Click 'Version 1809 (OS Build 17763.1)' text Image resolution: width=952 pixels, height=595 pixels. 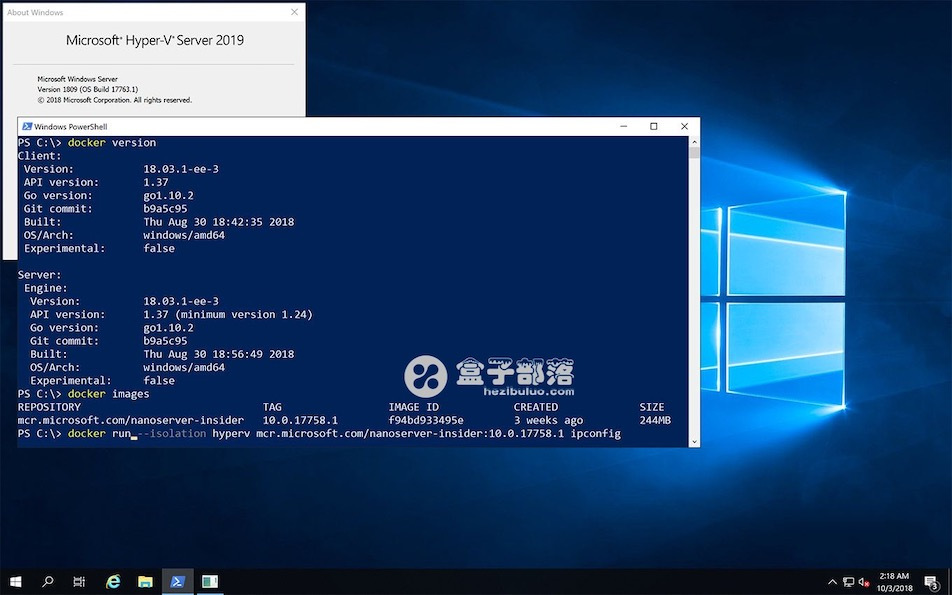coord(87,89)
